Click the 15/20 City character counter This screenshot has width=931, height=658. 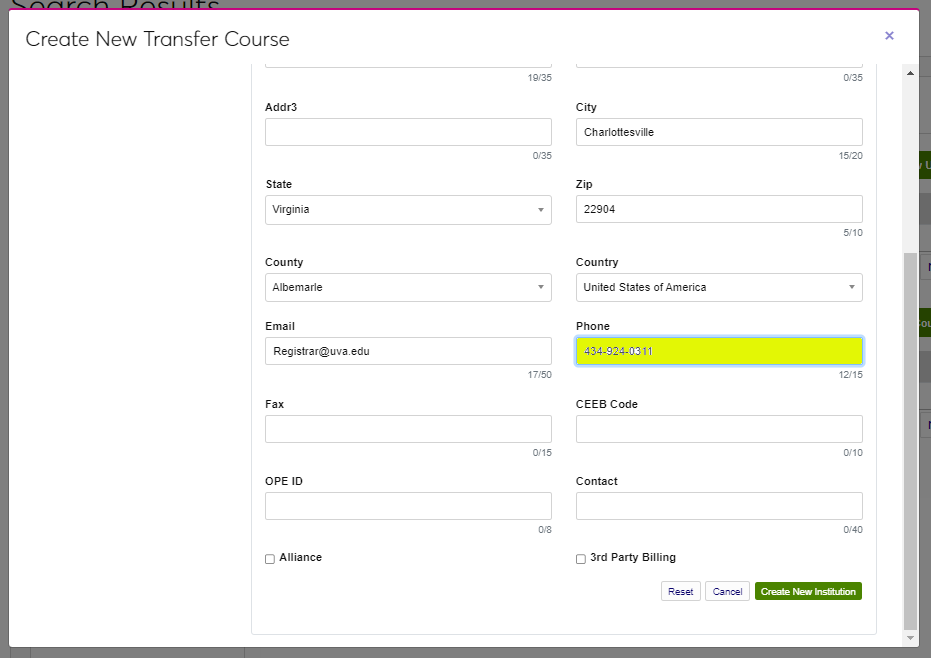(x=850, y=156)
